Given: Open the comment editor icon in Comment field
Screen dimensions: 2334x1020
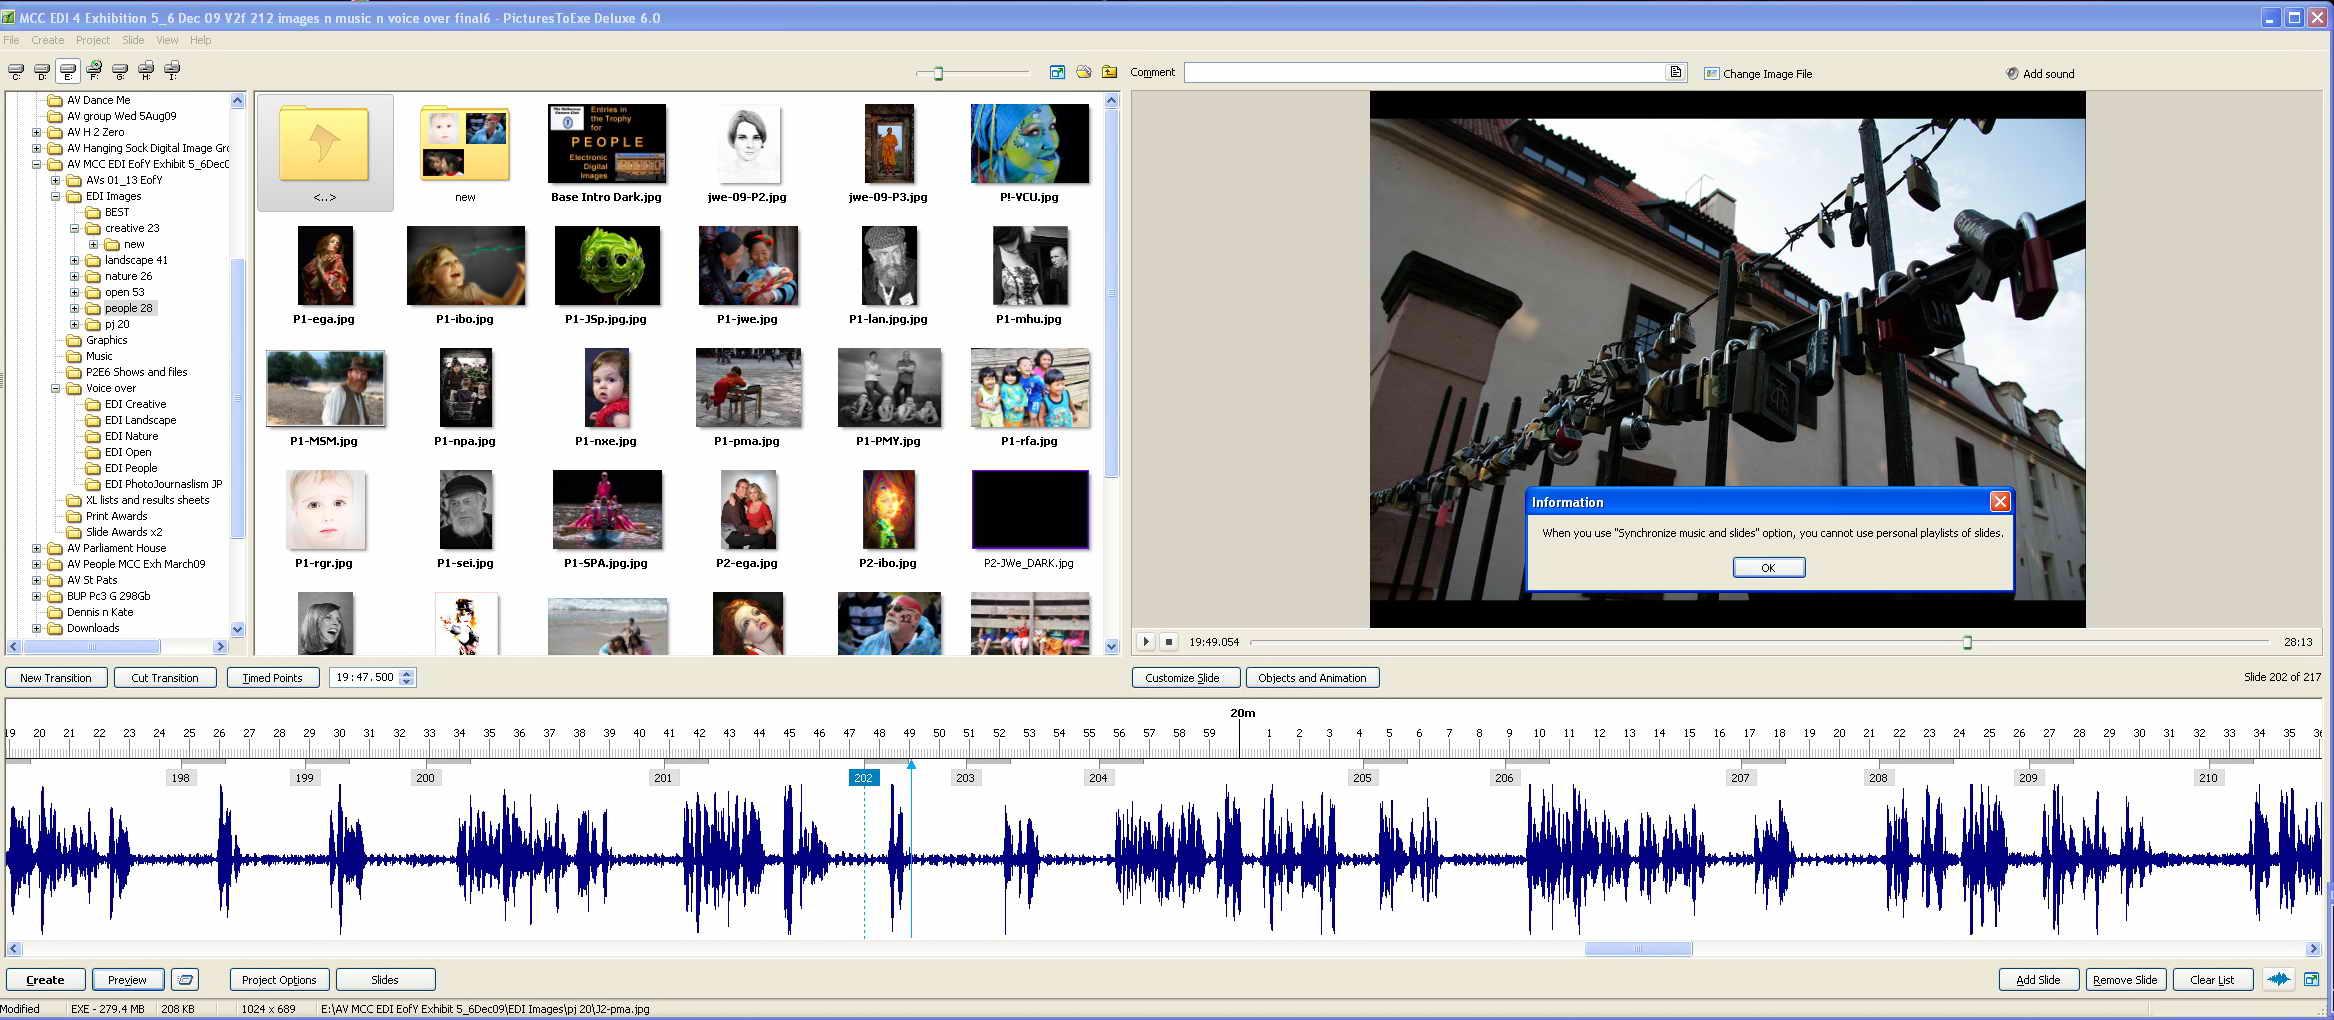Looking at the screenshot, I should 1675,72.
